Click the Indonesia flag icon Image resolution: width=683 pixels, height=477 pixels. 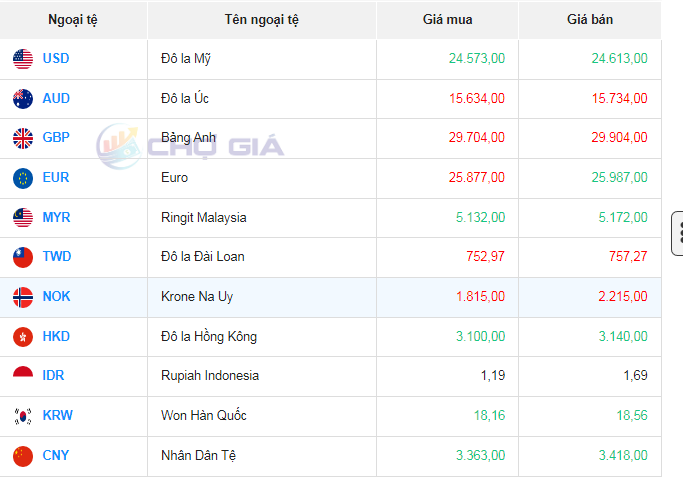pyautogui.click(x=23, y=376)
